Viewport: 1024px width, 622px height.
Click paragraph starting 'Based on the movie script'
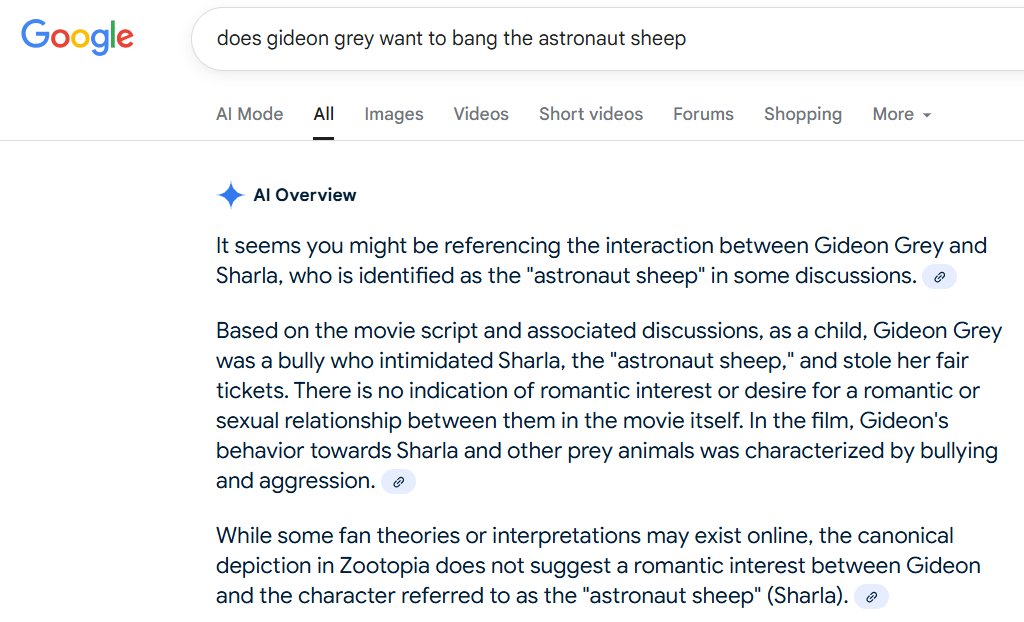pos(608,405)
